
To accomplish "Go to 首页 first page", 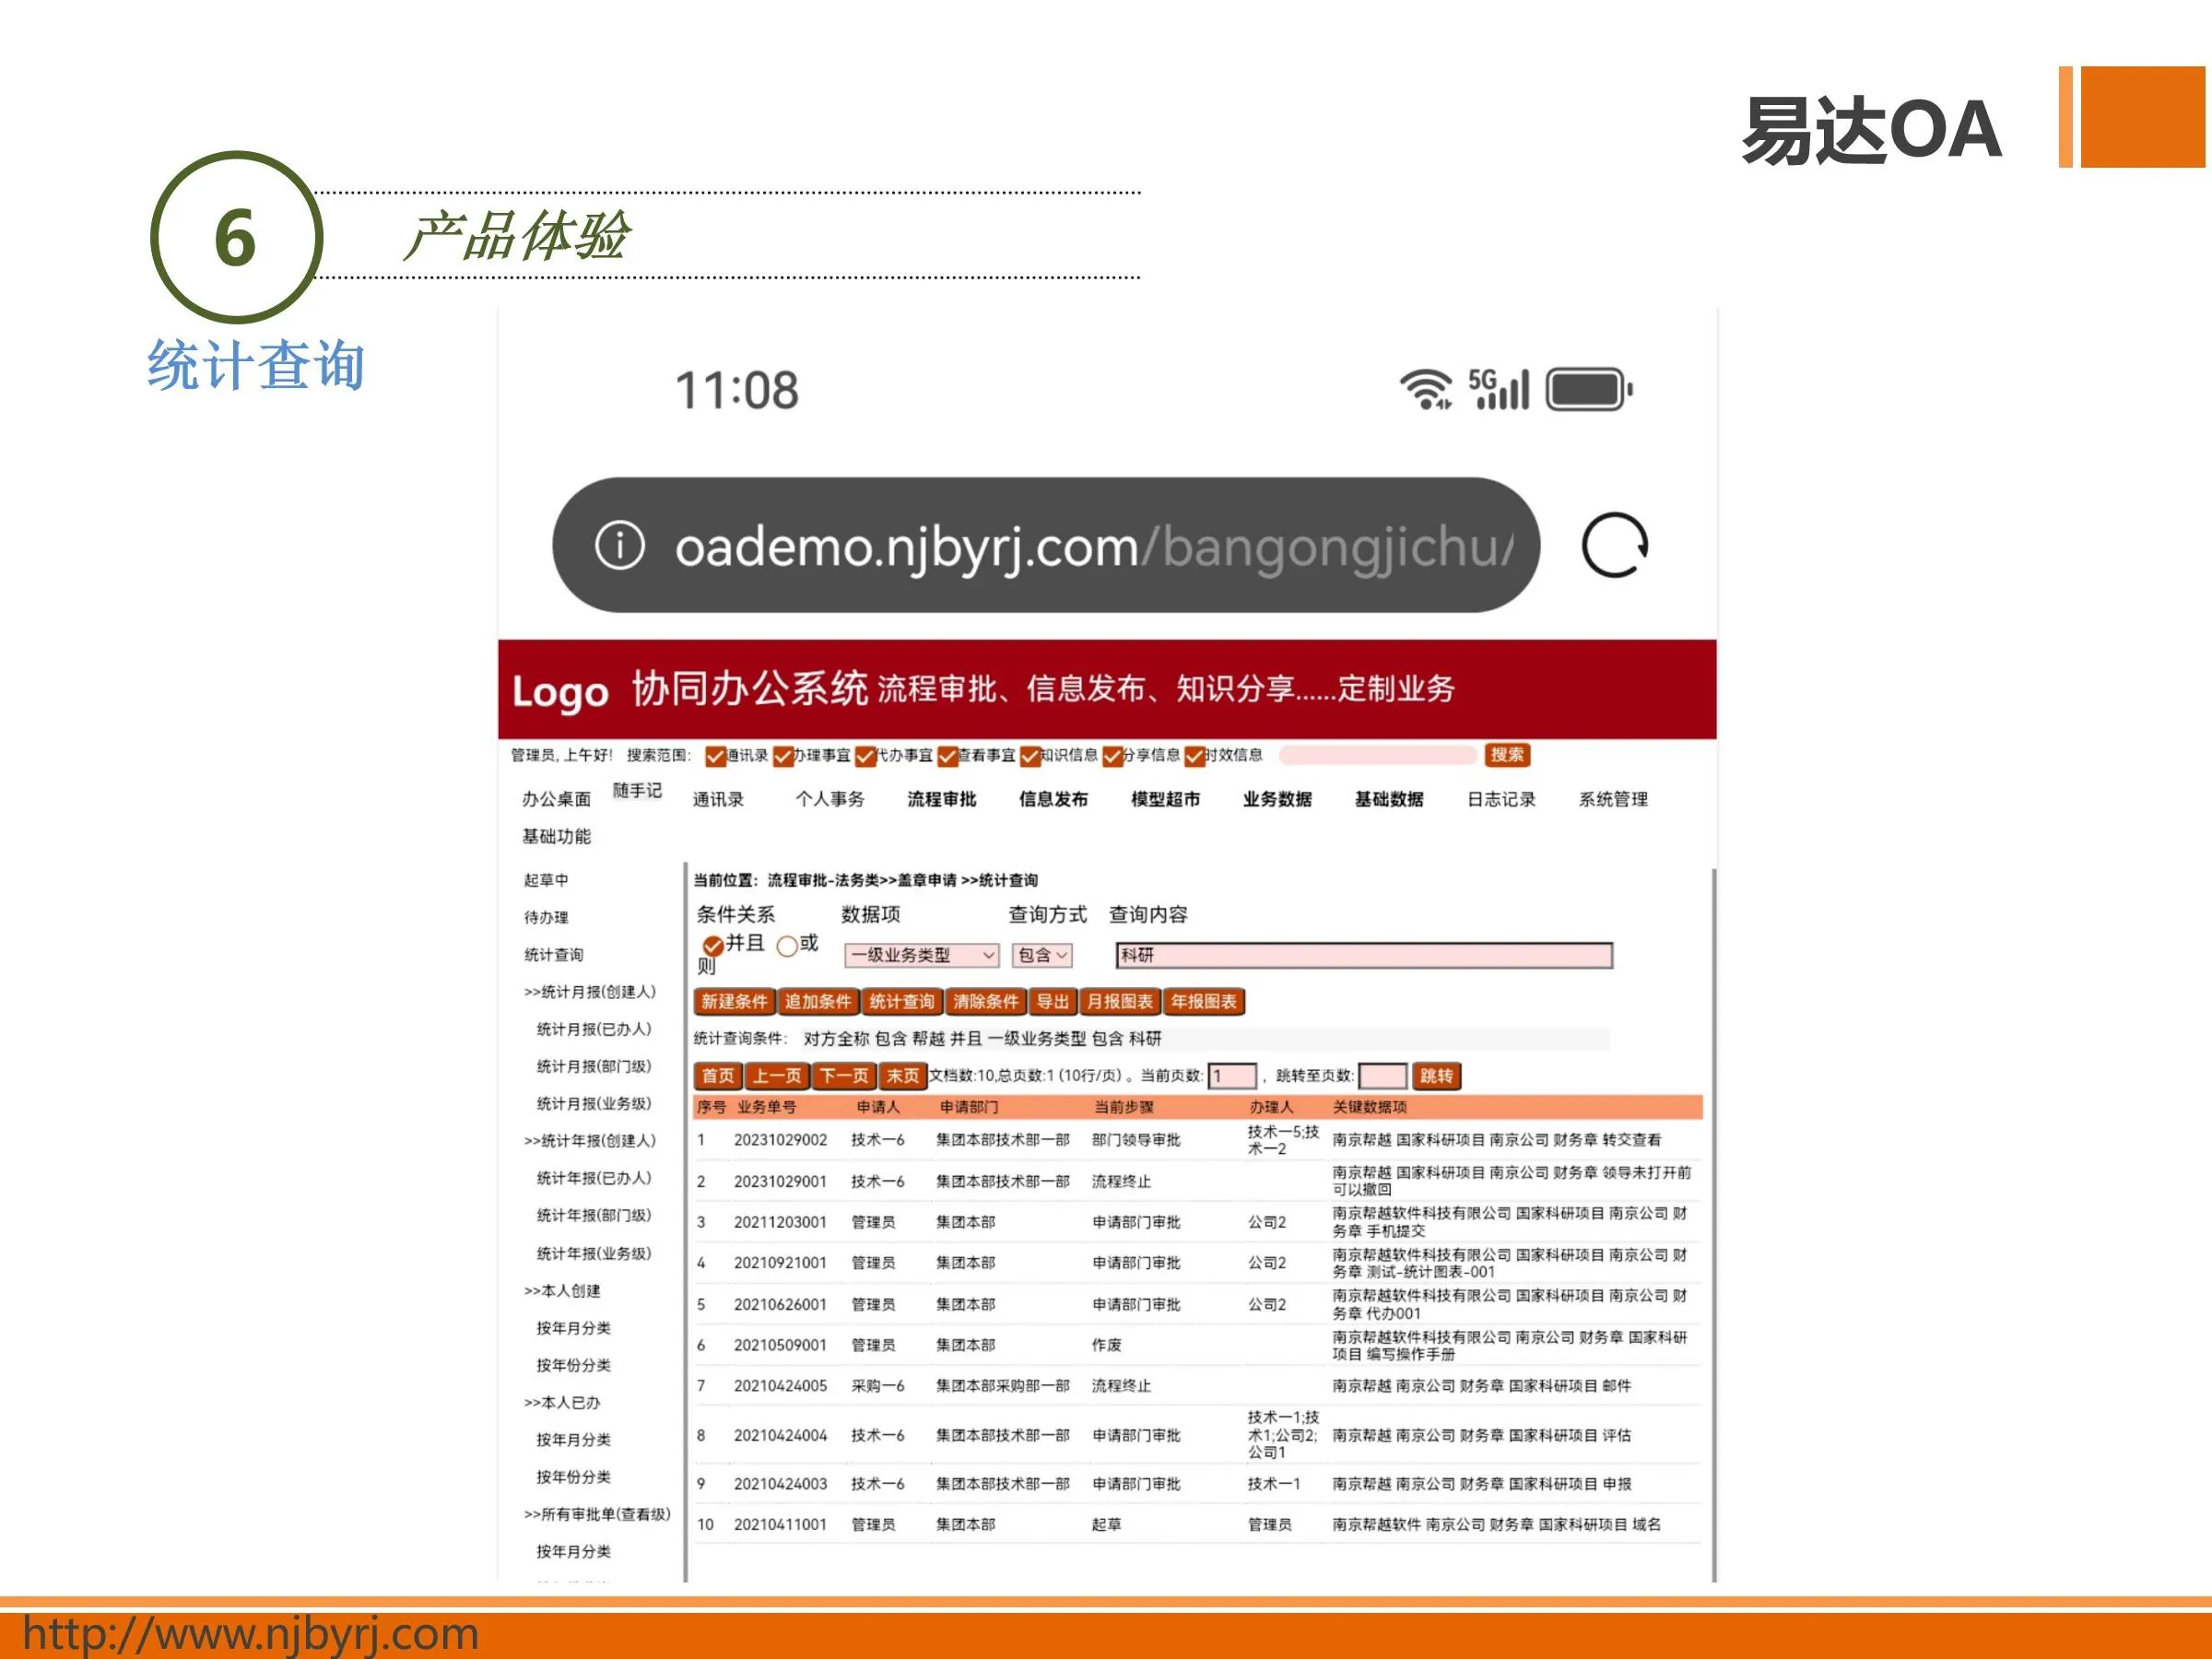I will click(718, 1076).
